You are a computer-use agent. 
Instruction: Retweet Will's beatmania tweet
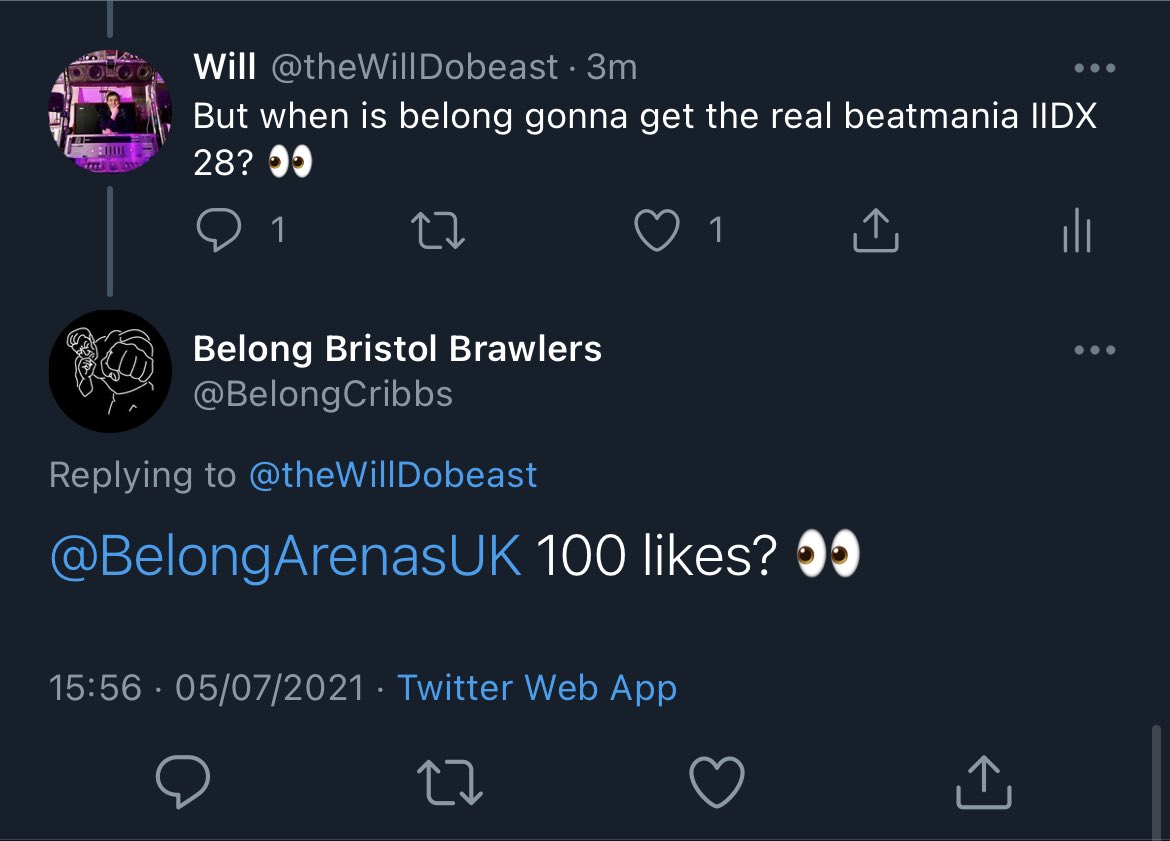[440, 231]
